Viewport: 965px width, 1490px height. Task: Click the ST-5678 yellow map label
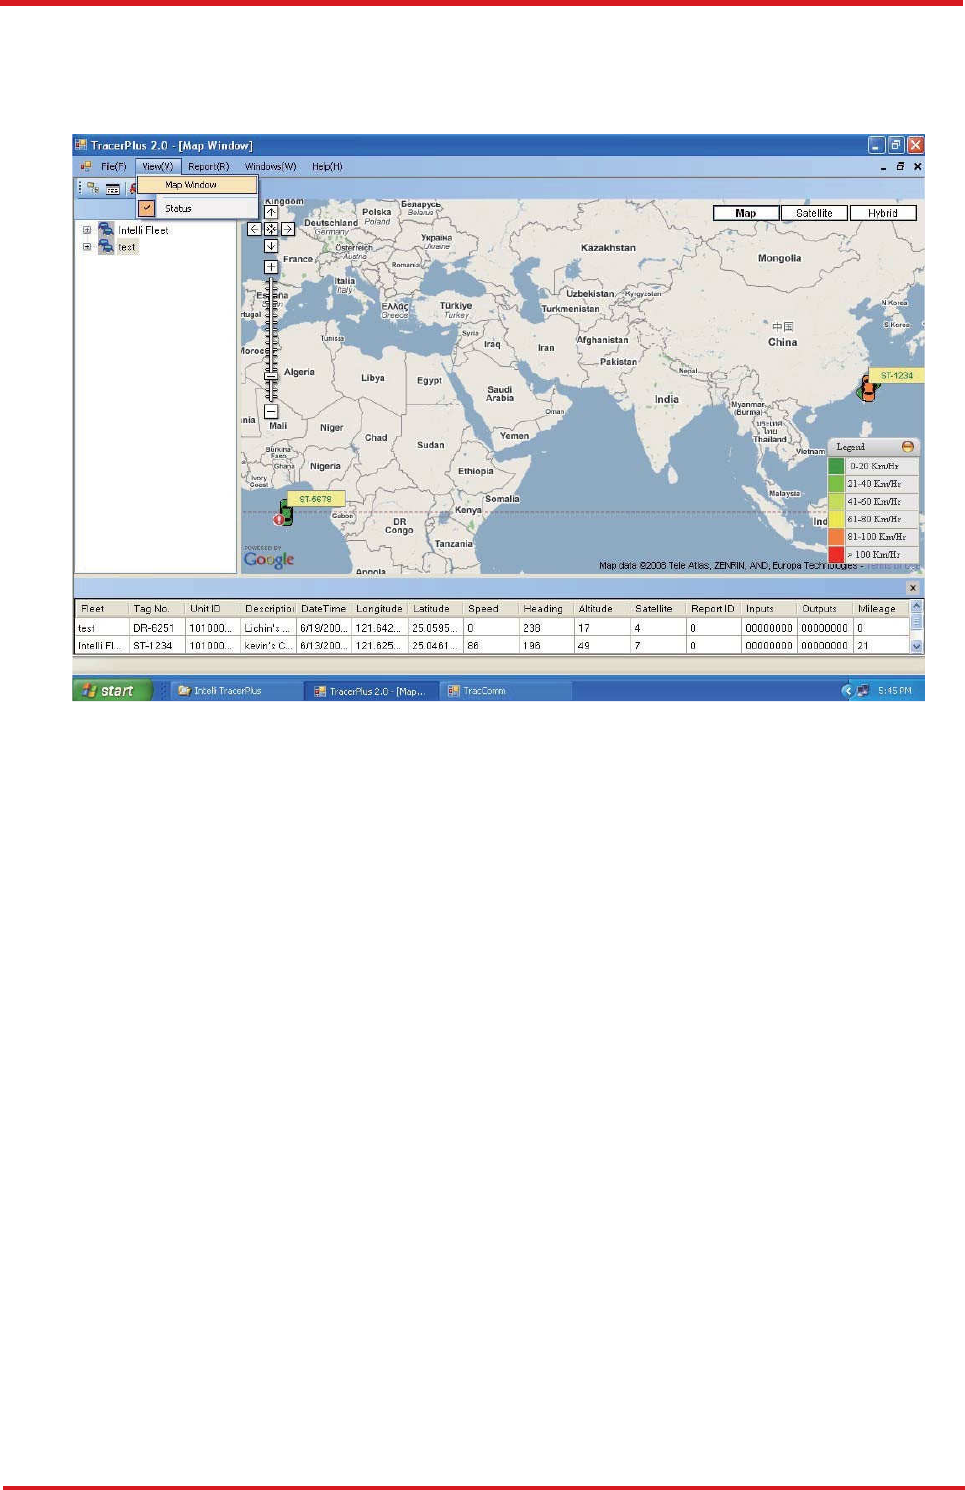click(316, 499)
